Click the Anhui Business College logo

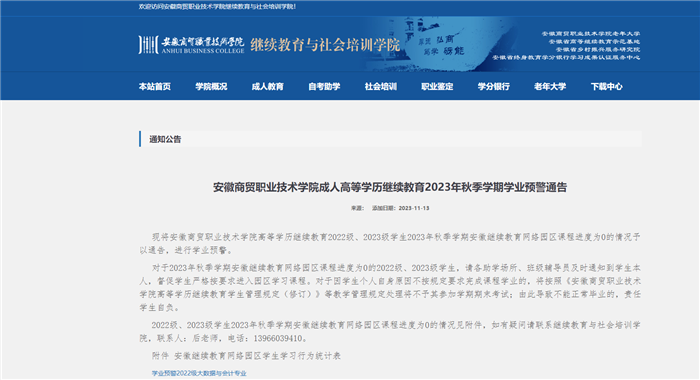(x=192, y=45)
